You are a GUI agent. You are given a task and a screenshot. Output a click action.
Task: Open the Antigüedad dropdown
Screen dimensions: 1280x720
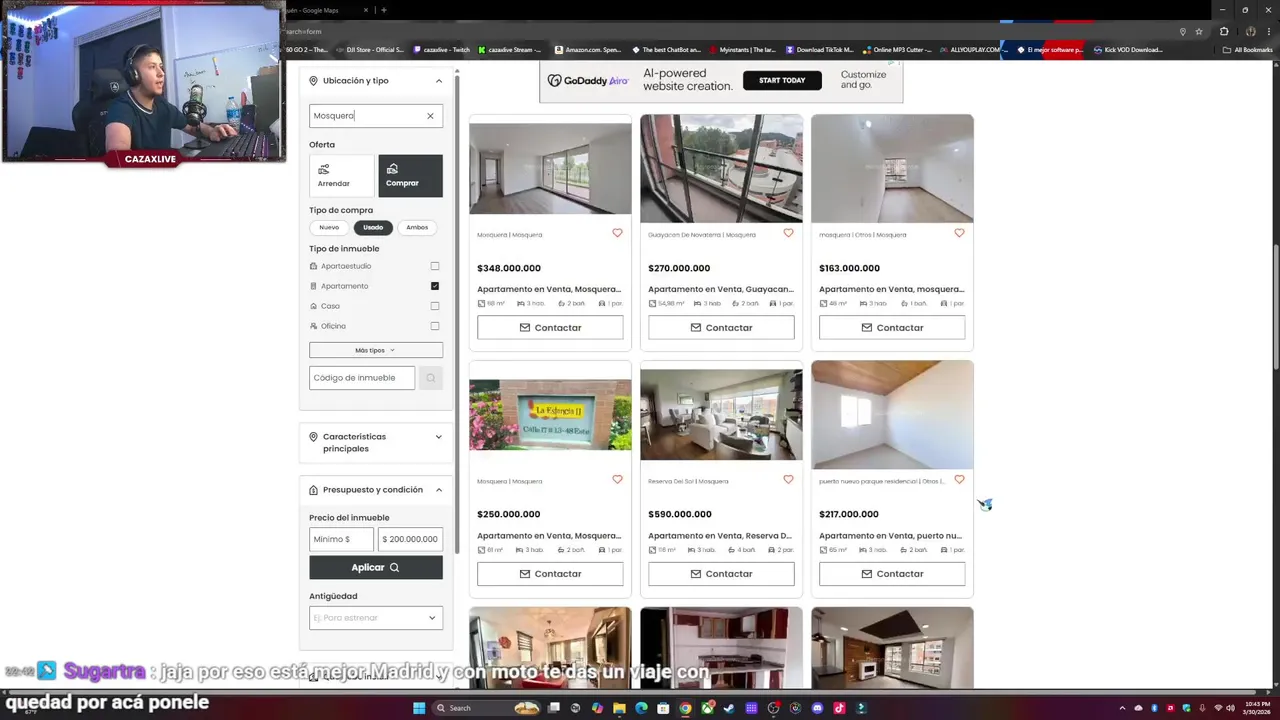point(376,618)
